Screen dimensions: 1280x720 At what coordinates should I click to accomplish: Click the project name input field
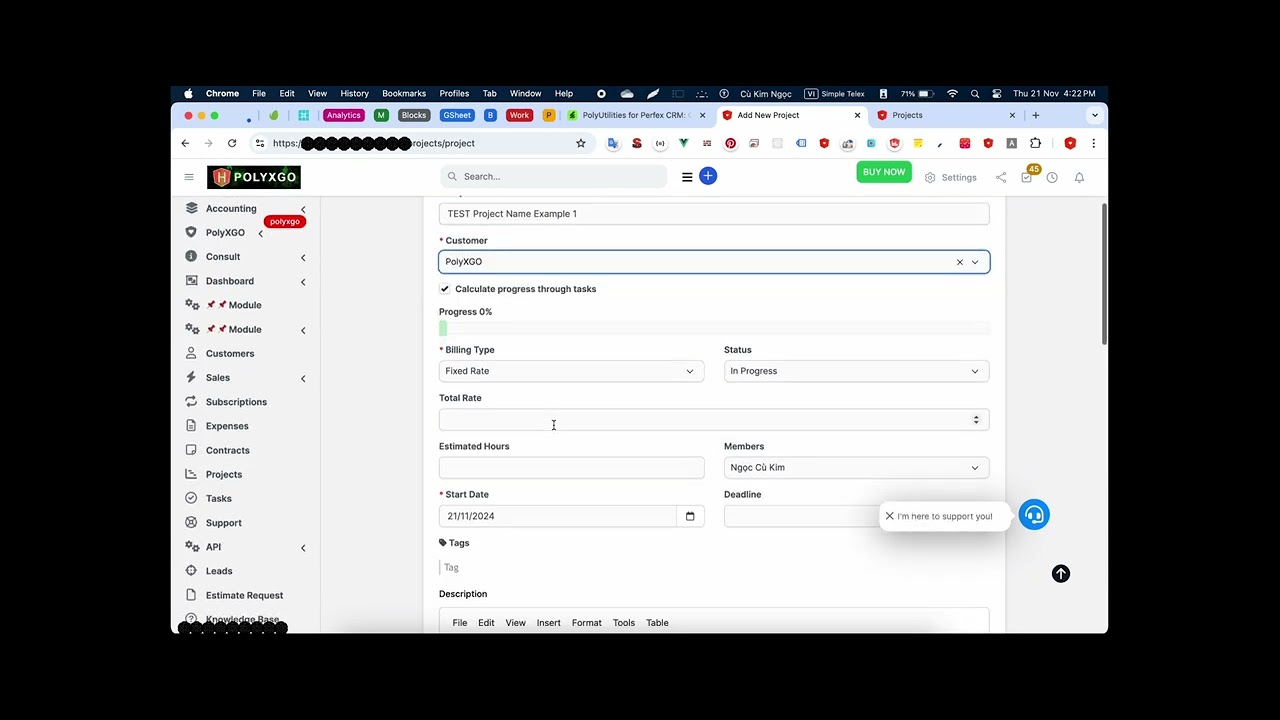click(714, 213)
